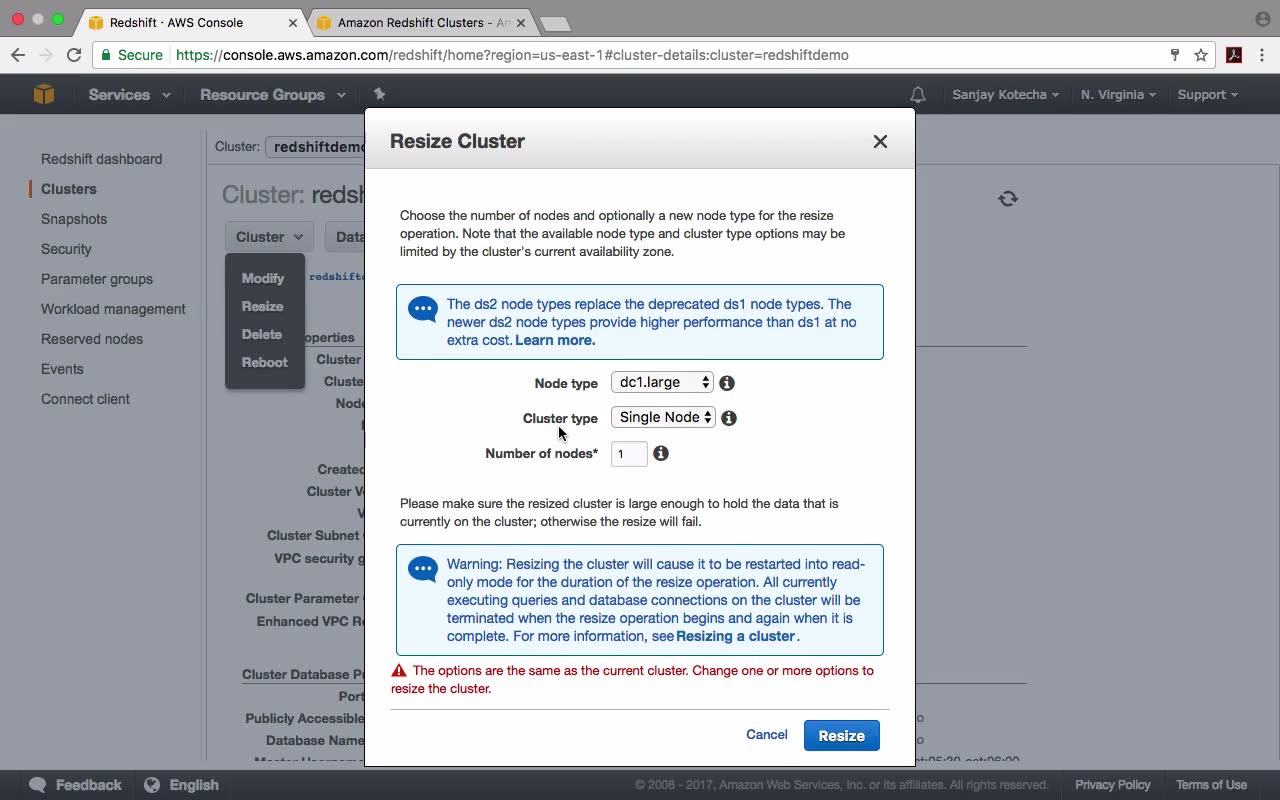Close the Amazon Redshift Clusters tab
This screenshot has width=1280, height=800.
[x=523, y=22]
